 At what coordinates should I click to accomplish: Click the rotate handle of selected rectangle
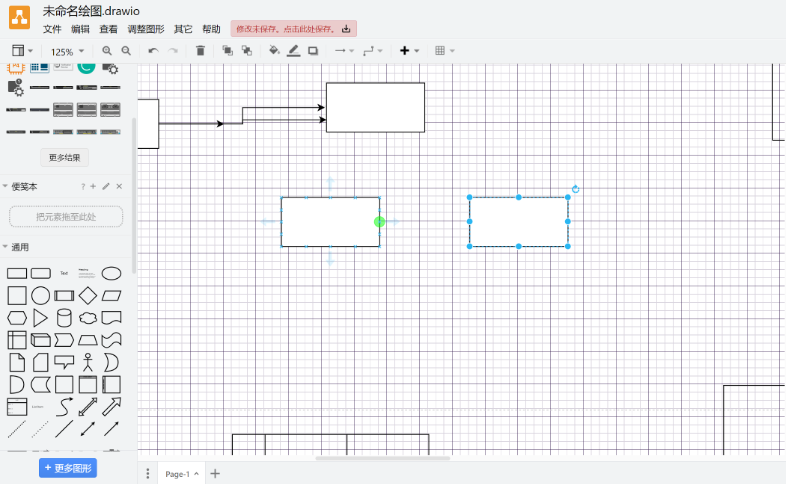tap(575, 189)
